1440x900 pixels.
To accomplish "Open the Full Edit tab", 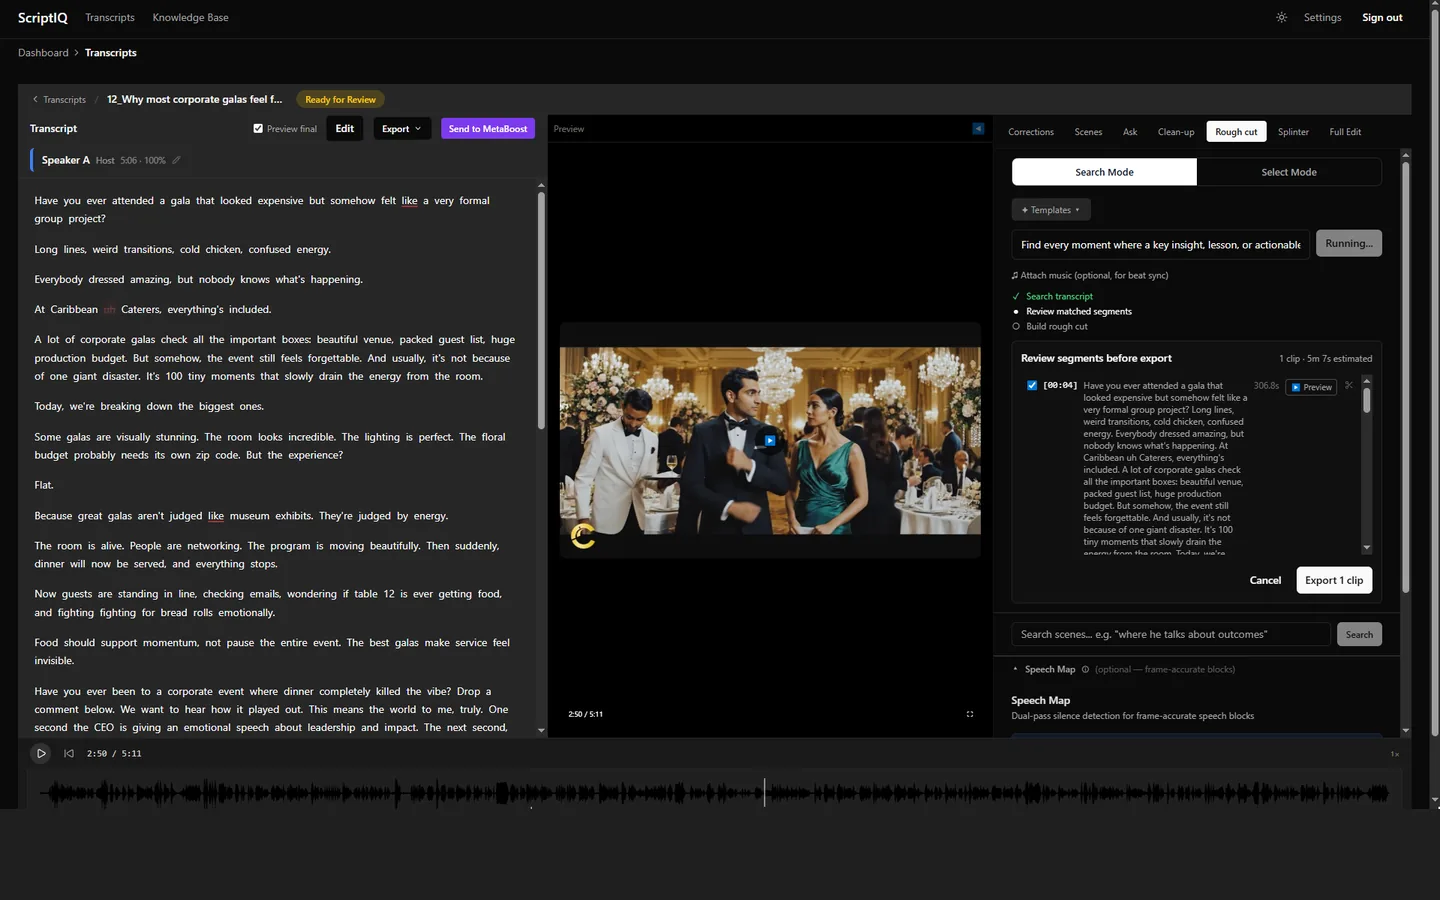I will [1345, 132].
